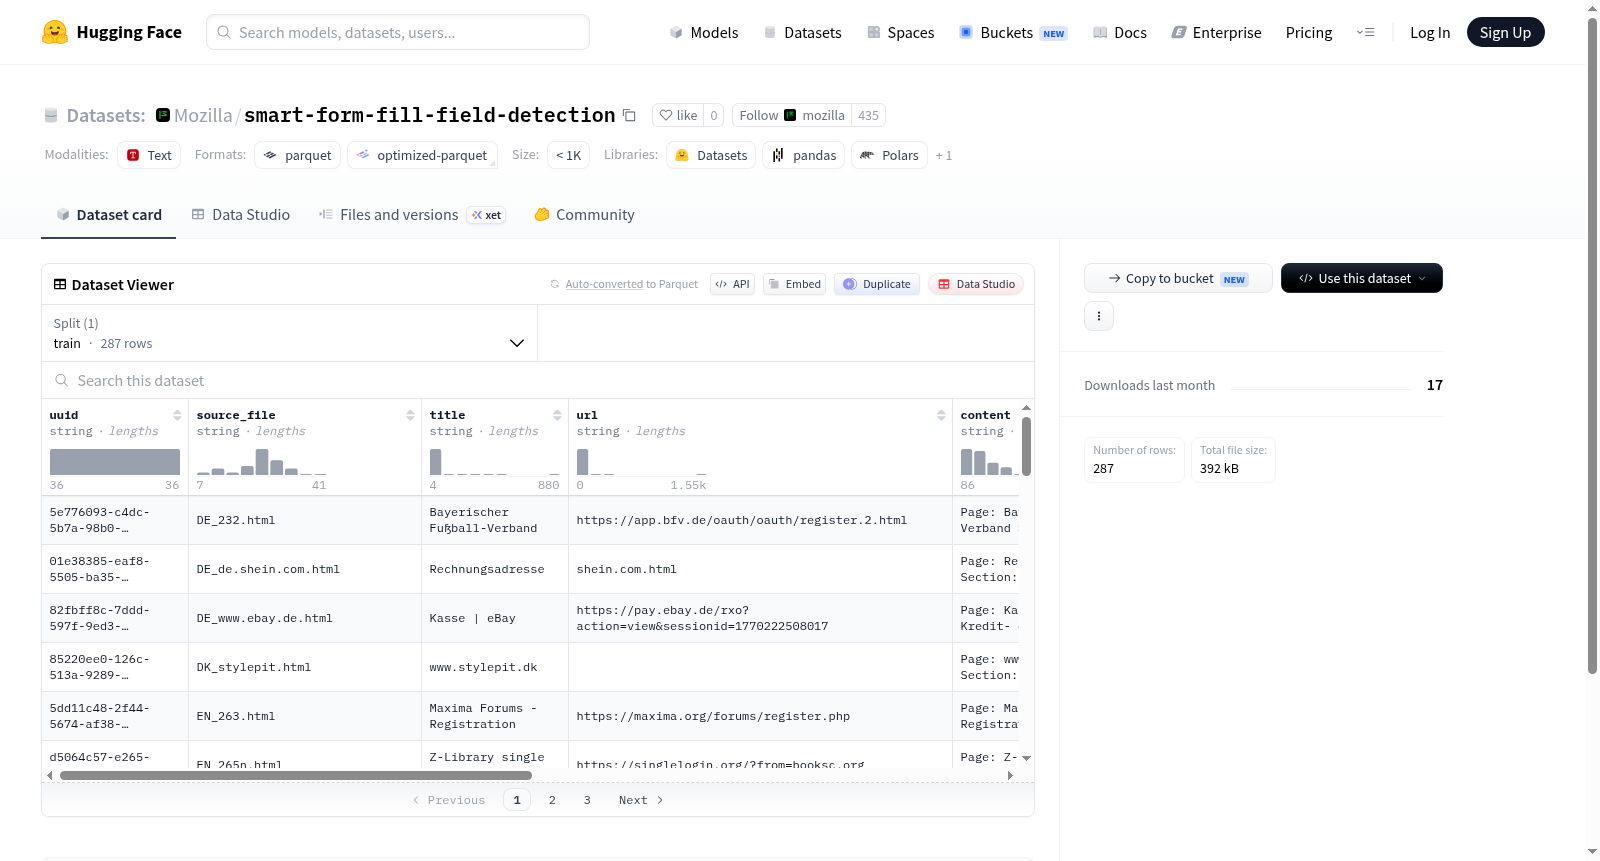Viewport: 1600px width, 861px height.
Task: Click Log In
Action: tap(1430, 32)
